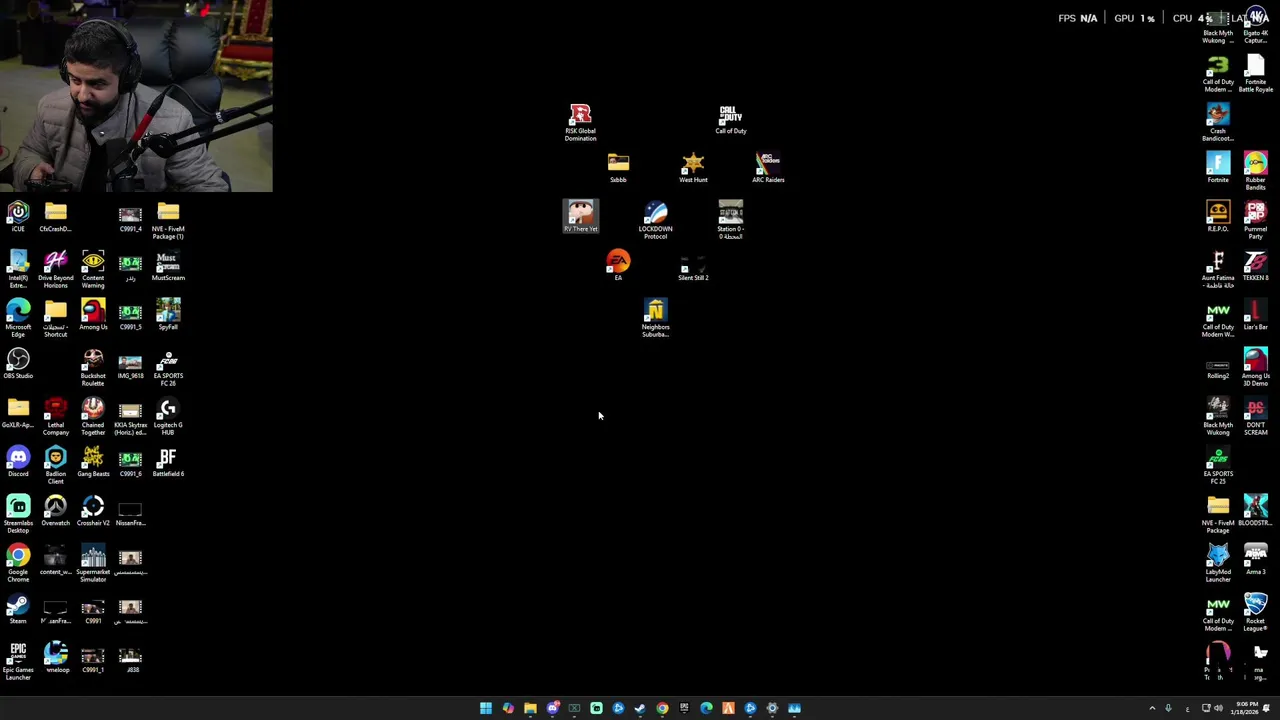Select the SpyFall desktop icon
1280x720 pixels.
[x=168, y=315]
